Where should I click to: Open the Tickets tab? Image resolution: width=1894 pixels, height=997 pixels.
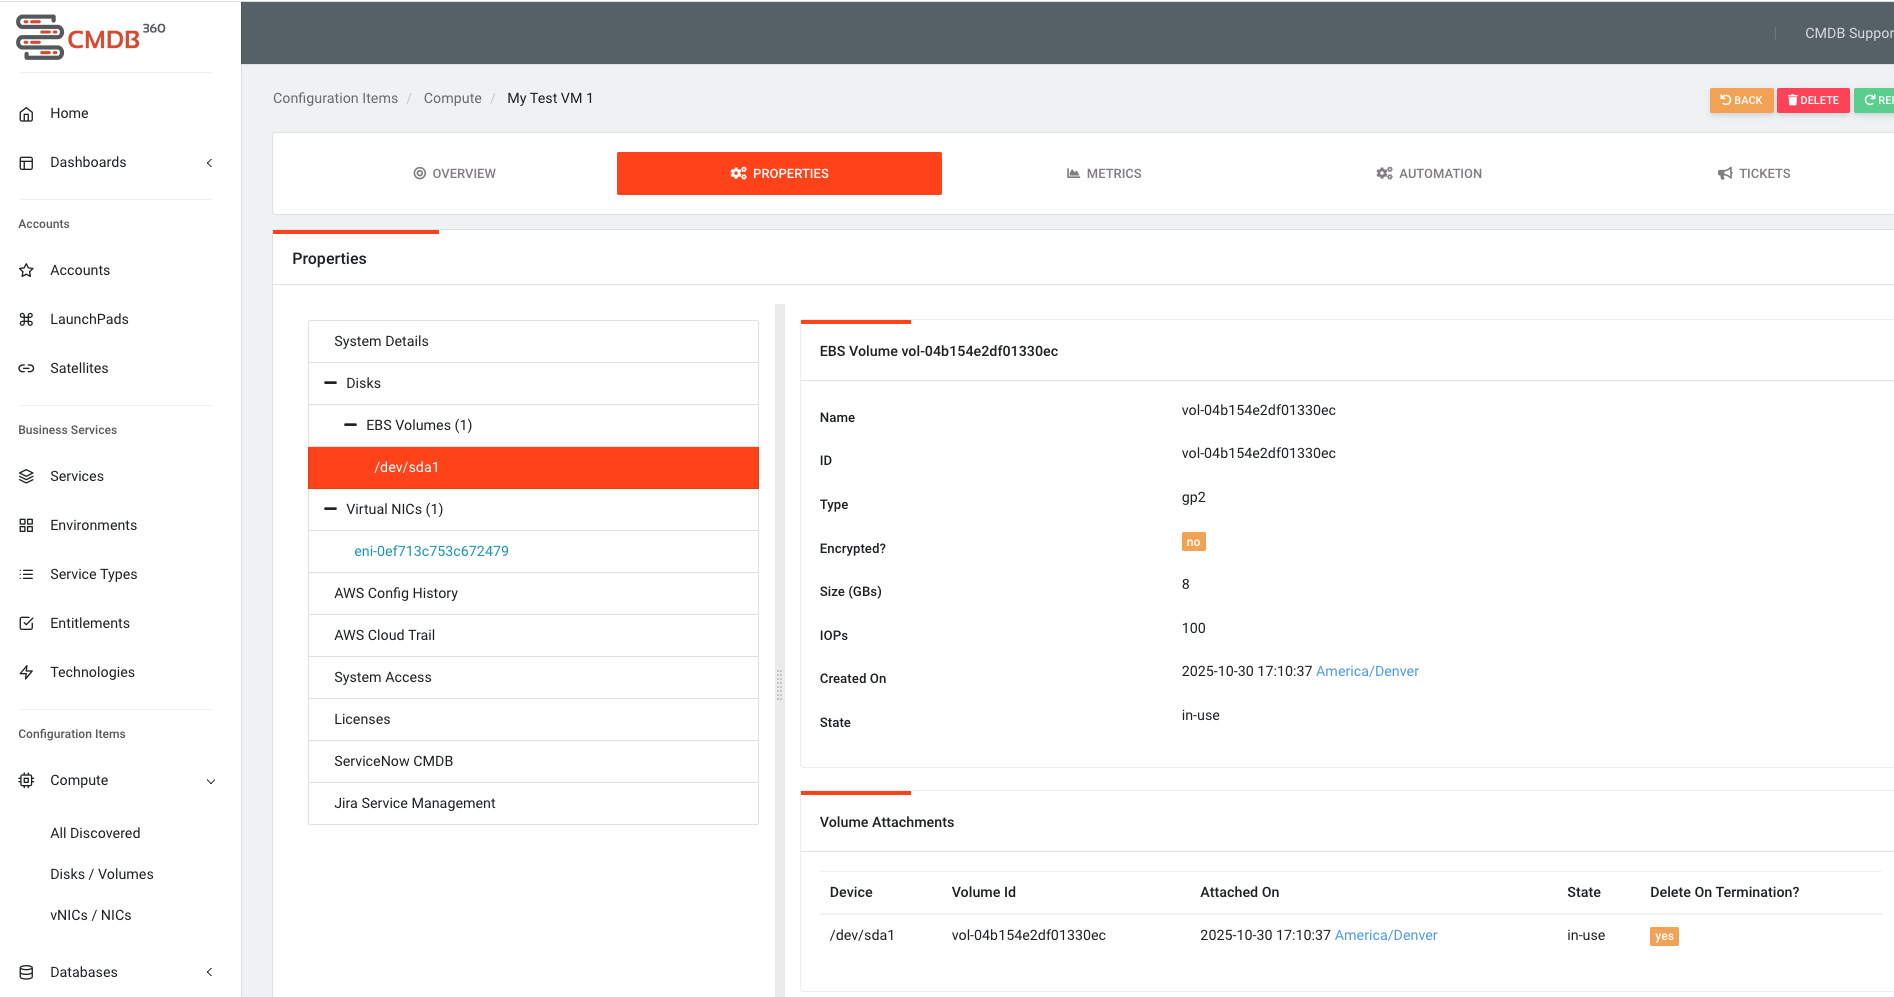(1754, 174)
